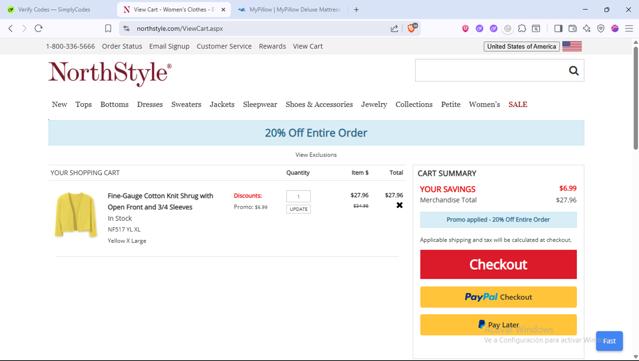The image size is (639, 361).
Task: Open the Jewelry menu category
Action: coord(374,104)
